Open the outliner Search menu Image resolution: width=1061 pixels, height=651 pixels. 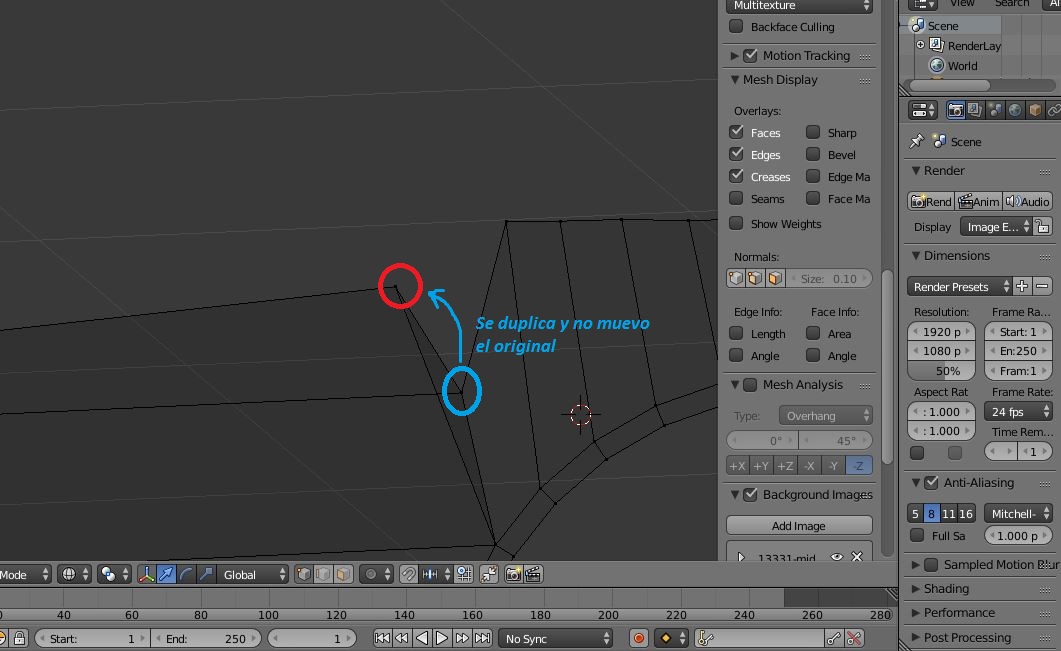click(x=1012, y=3)
